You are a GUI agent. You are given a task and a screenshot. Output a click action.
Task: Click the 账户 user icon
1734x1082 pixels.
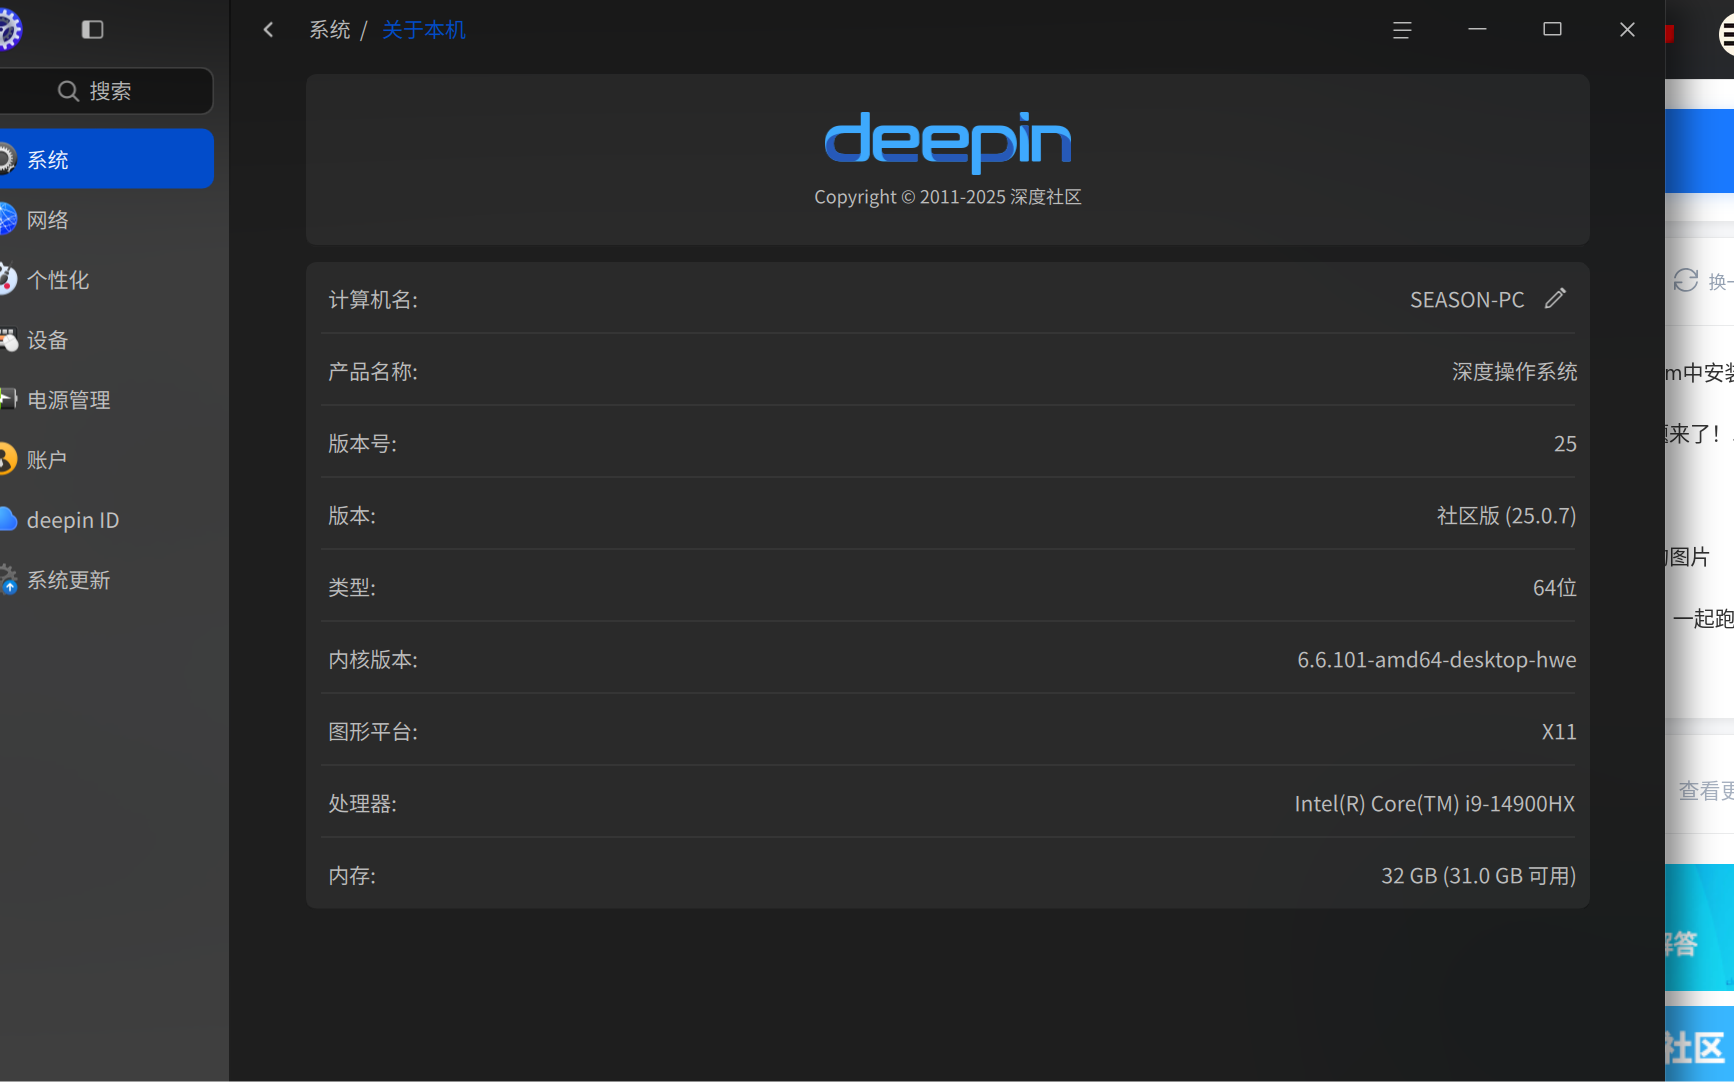[x=8, y=459]
